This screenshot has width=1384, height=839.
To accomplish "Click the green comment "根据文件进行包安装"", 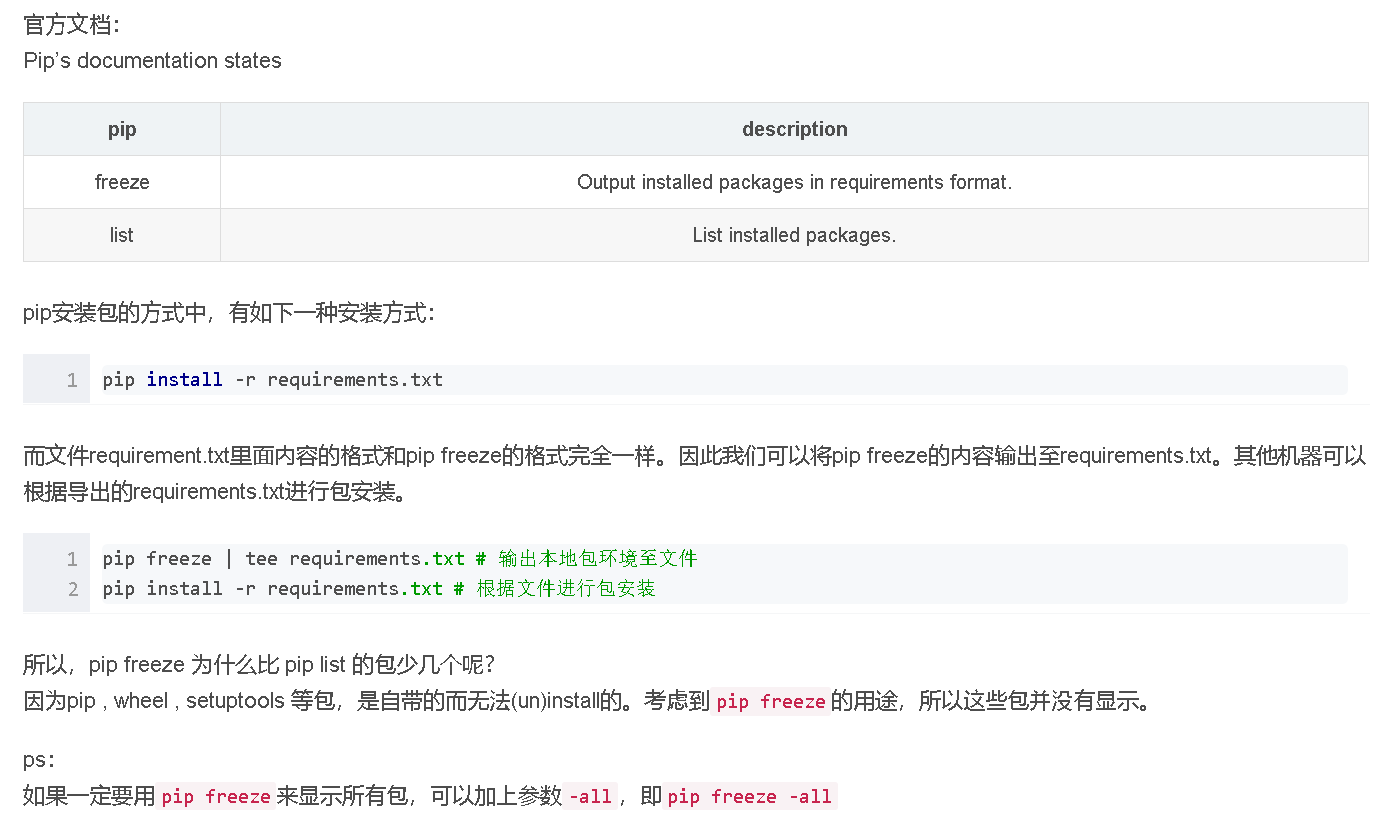I will click(567, 588).
